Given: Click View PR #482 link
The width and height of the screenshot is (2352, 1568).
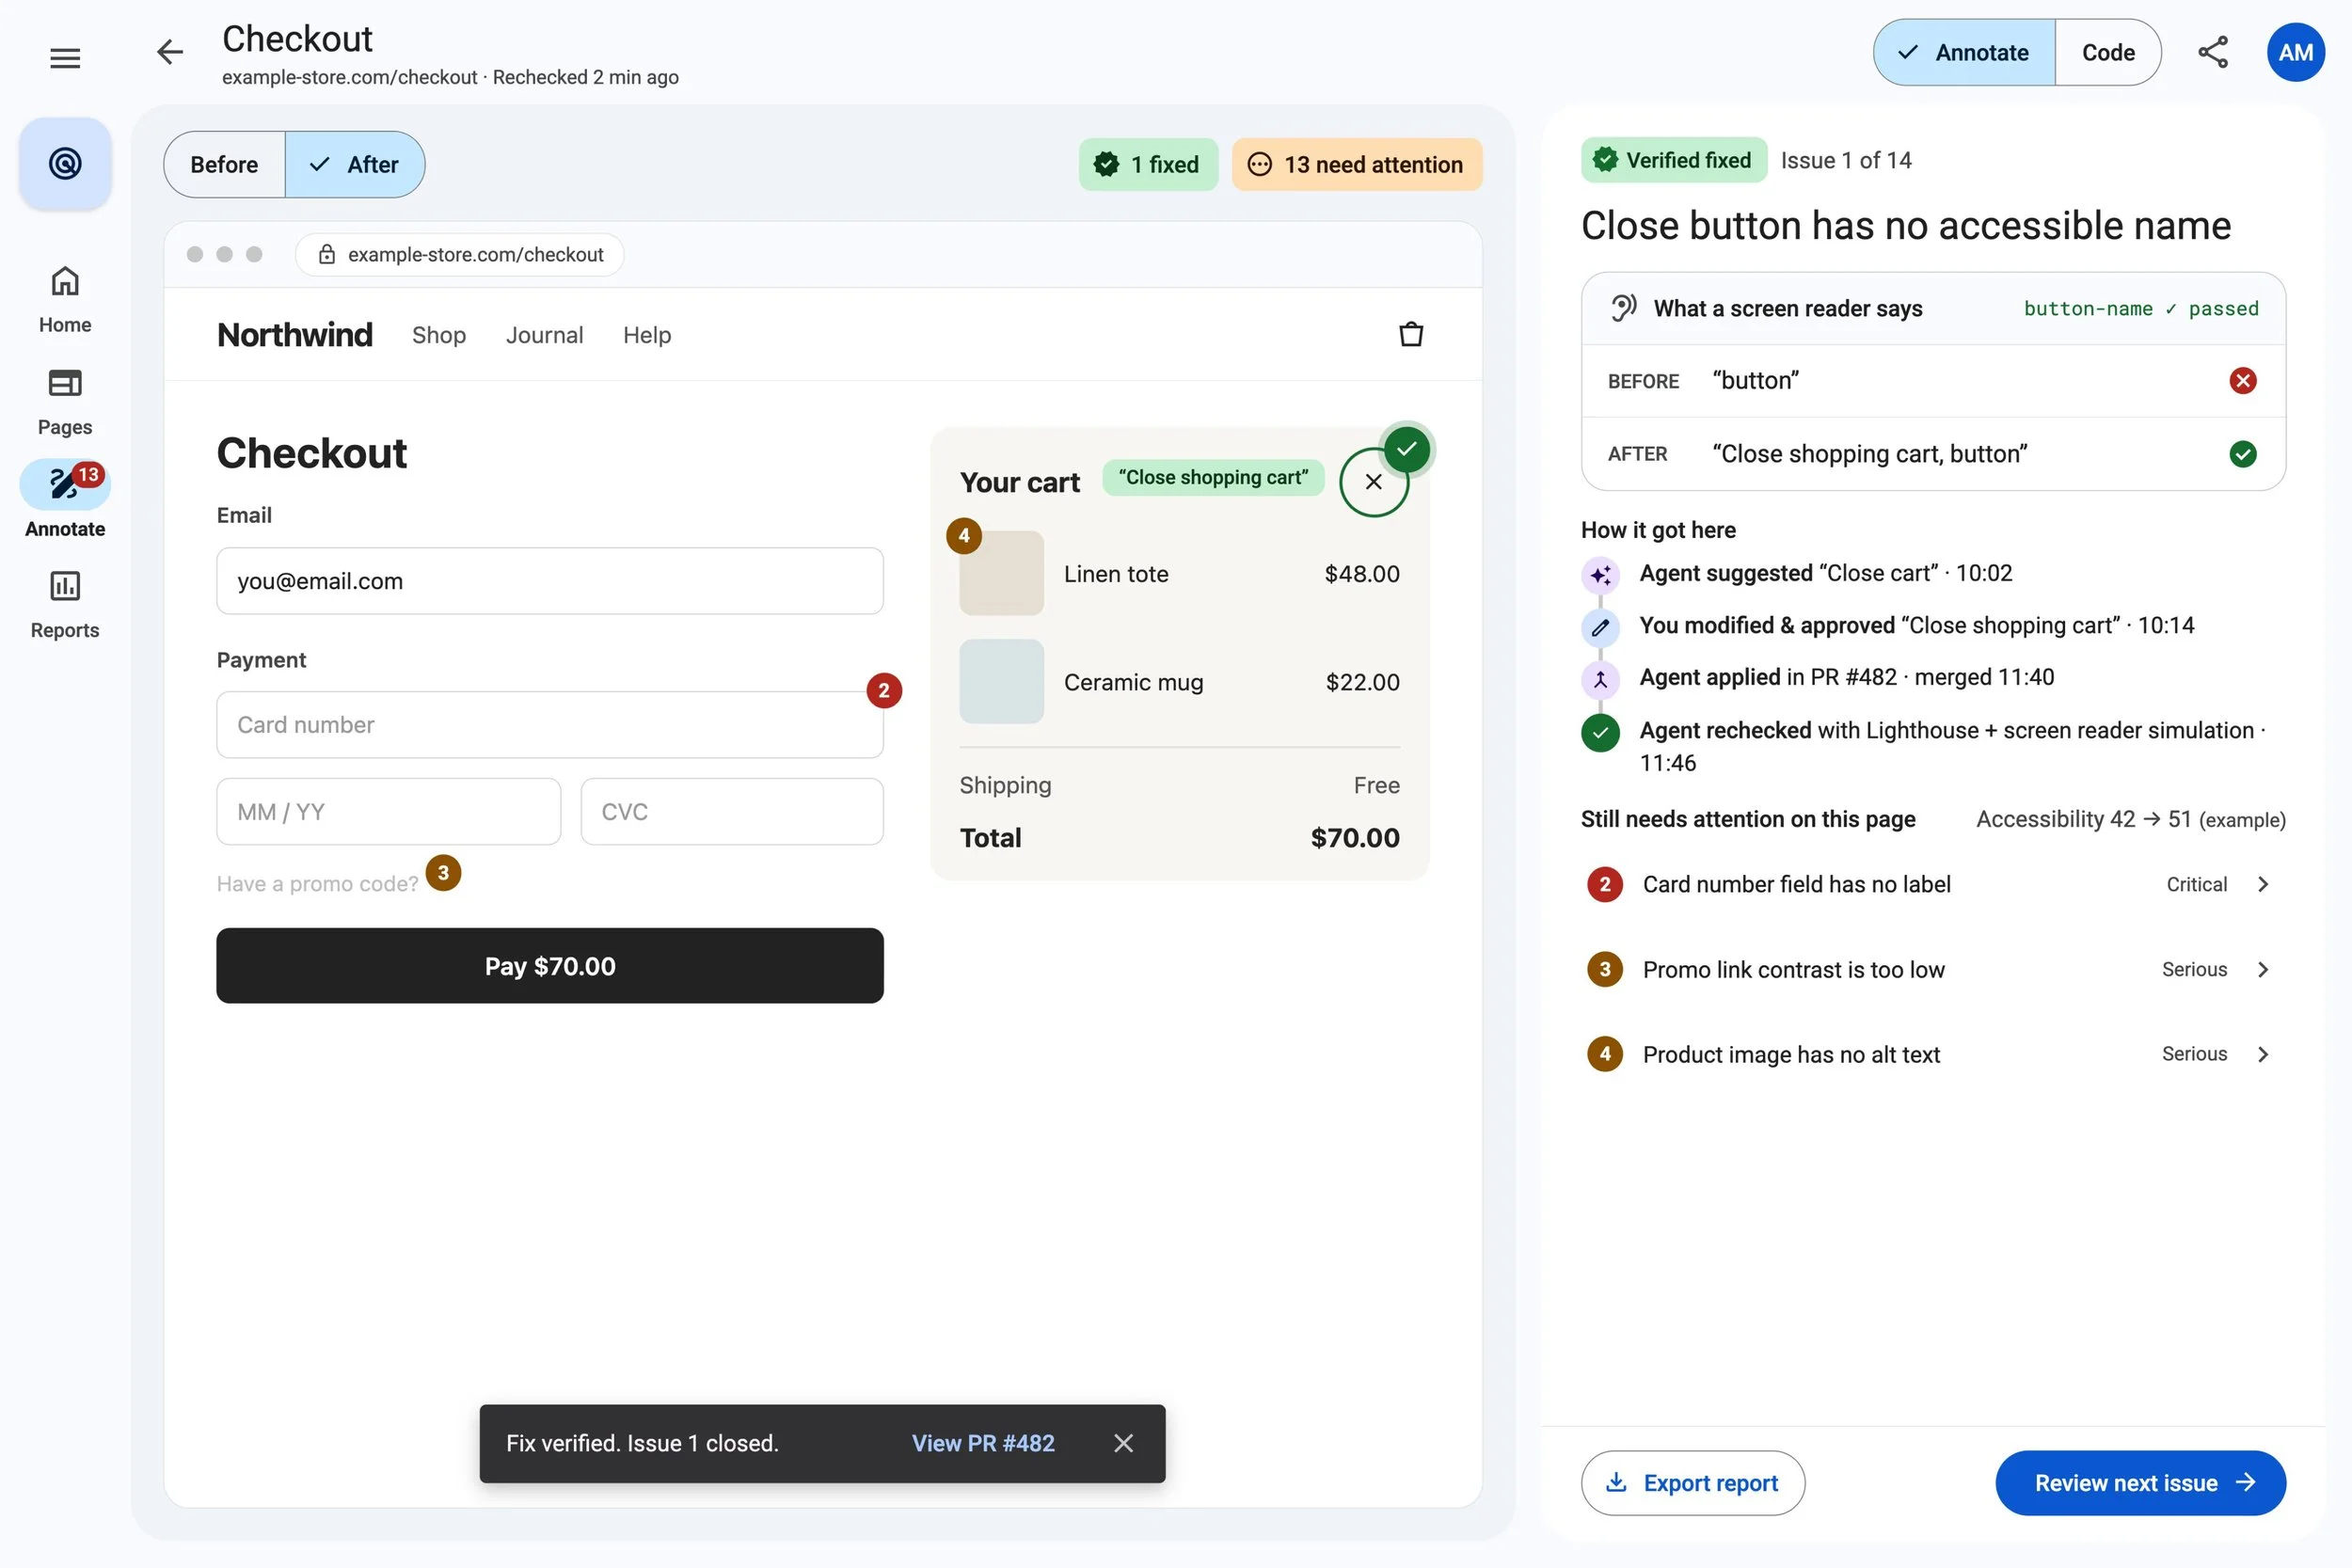Looking at the screenshot, I should click(983, 1443).
